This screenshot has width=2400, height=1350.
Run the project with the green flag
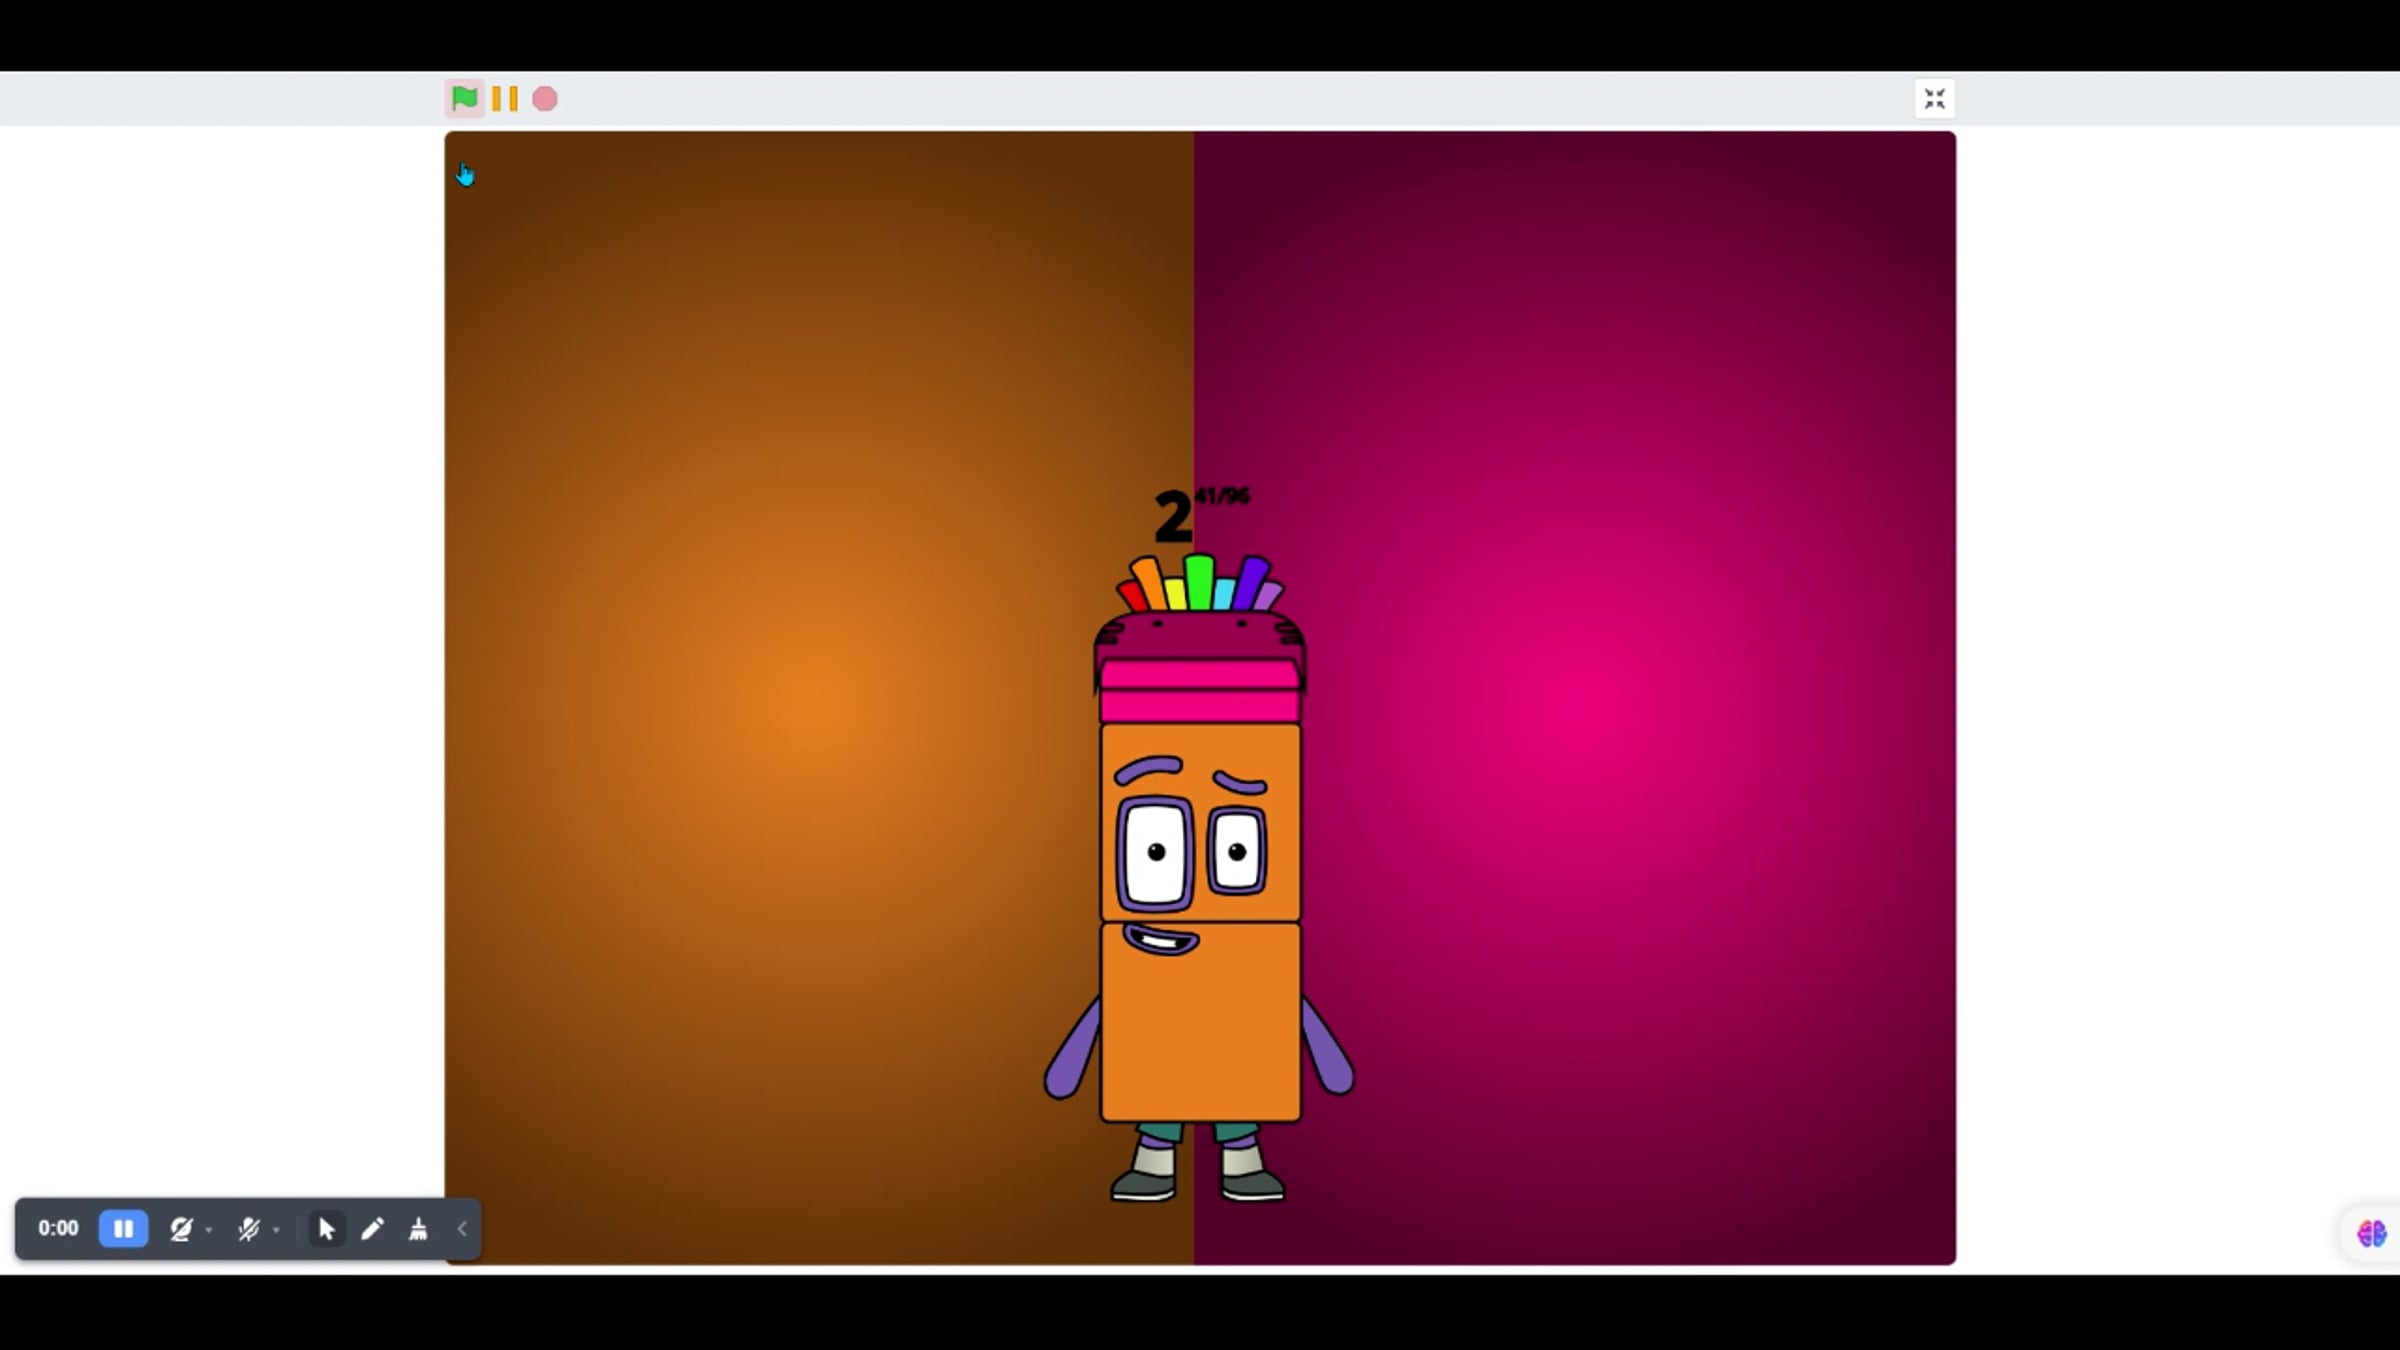point(464,98)
